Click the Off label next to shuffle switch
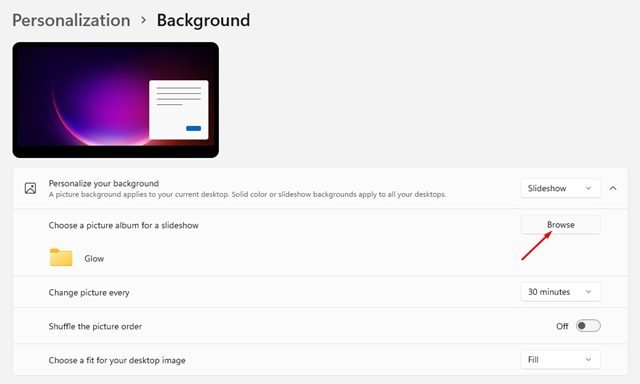This screenshot has width=640, height=384. tap(562, 326)
